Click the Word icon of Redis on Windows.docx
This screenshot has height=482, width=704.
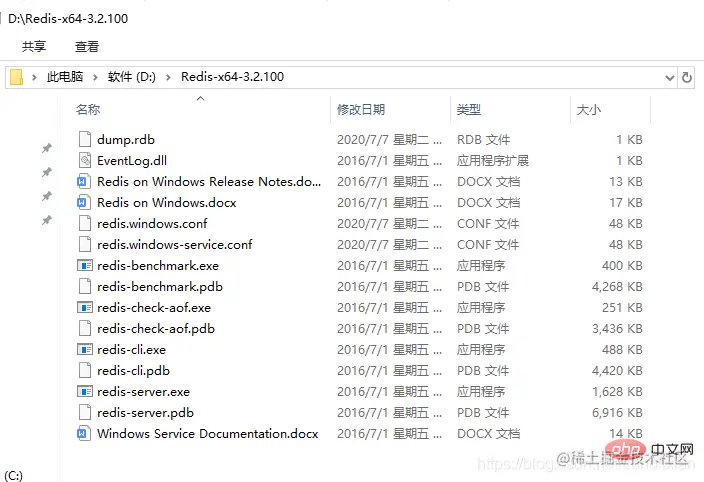coord(84,202)
